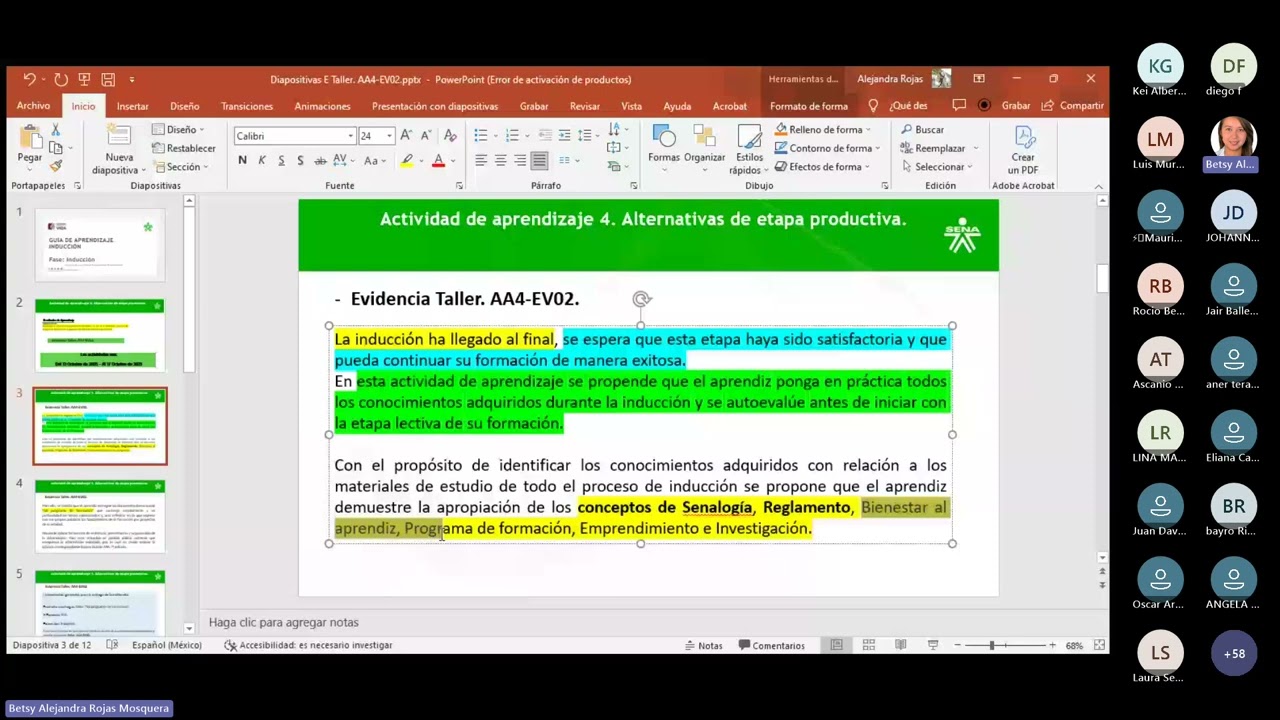Click the Format Painter brush icon
1280x720 pixels.
pyautogui.click(x=55, y=166)
